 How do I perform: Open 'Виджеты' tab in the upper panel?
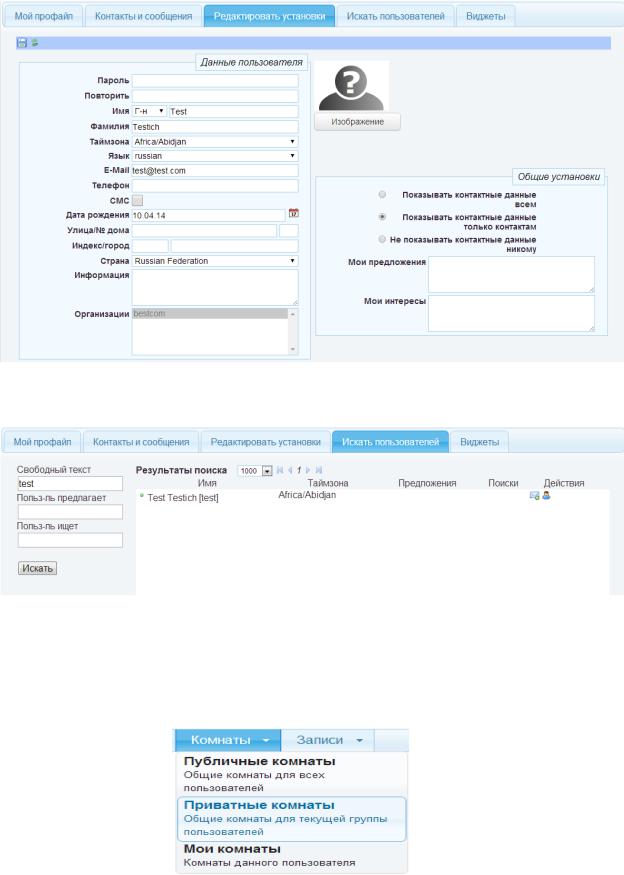pos(486,16)
